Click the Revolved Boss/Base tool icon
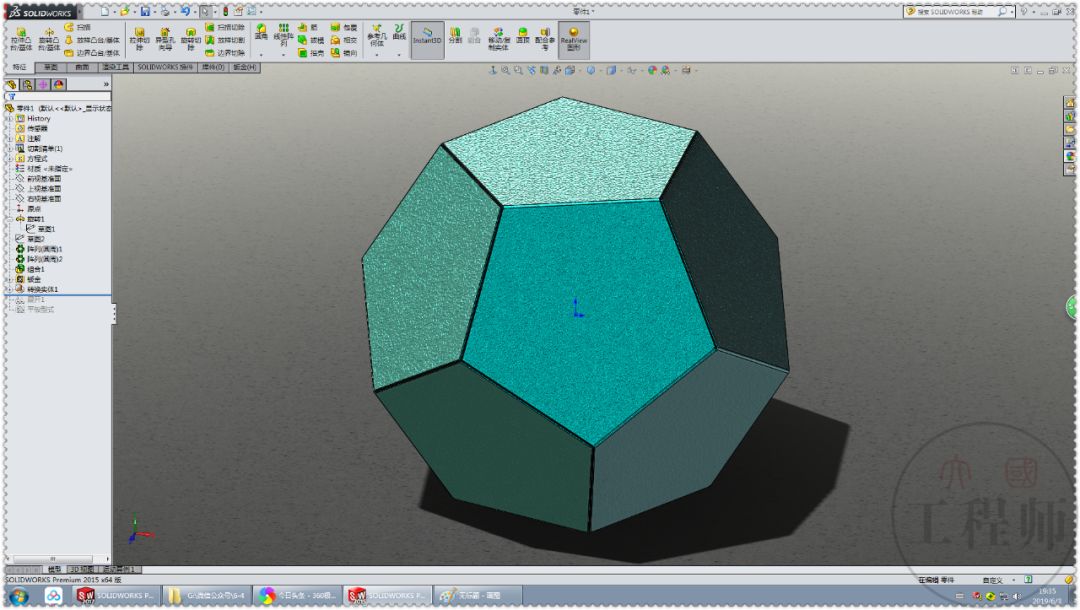The width and height of the screenshot is (1080, 610). click(48, 34)
